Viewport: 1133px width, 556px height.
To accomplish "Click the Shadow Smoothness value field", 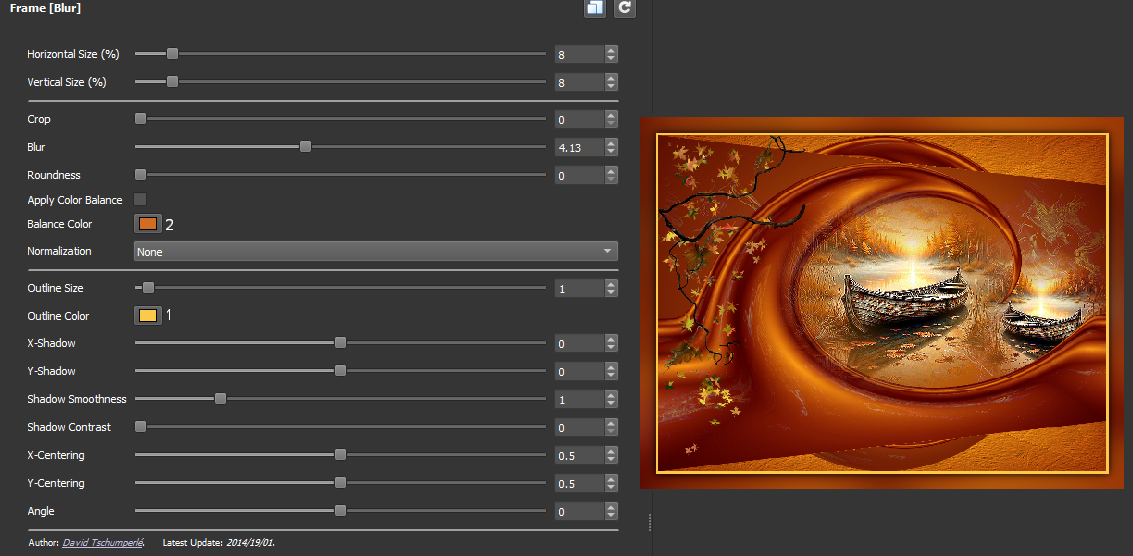I will coord(580,400).
